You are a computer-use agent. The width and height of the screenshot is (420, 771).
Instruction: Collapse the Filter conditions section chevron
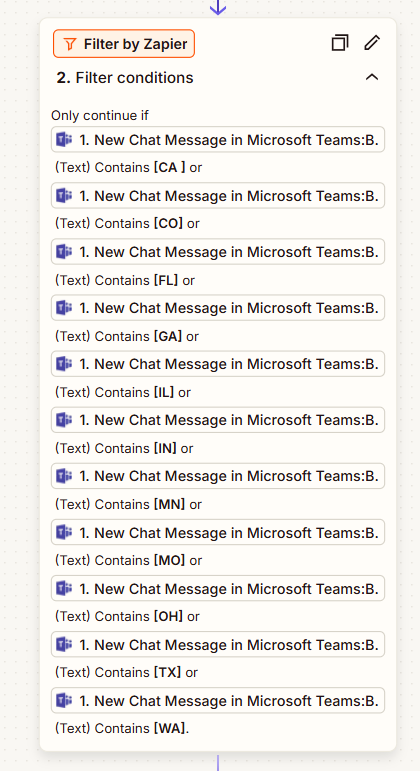click(x=372, y=77)
